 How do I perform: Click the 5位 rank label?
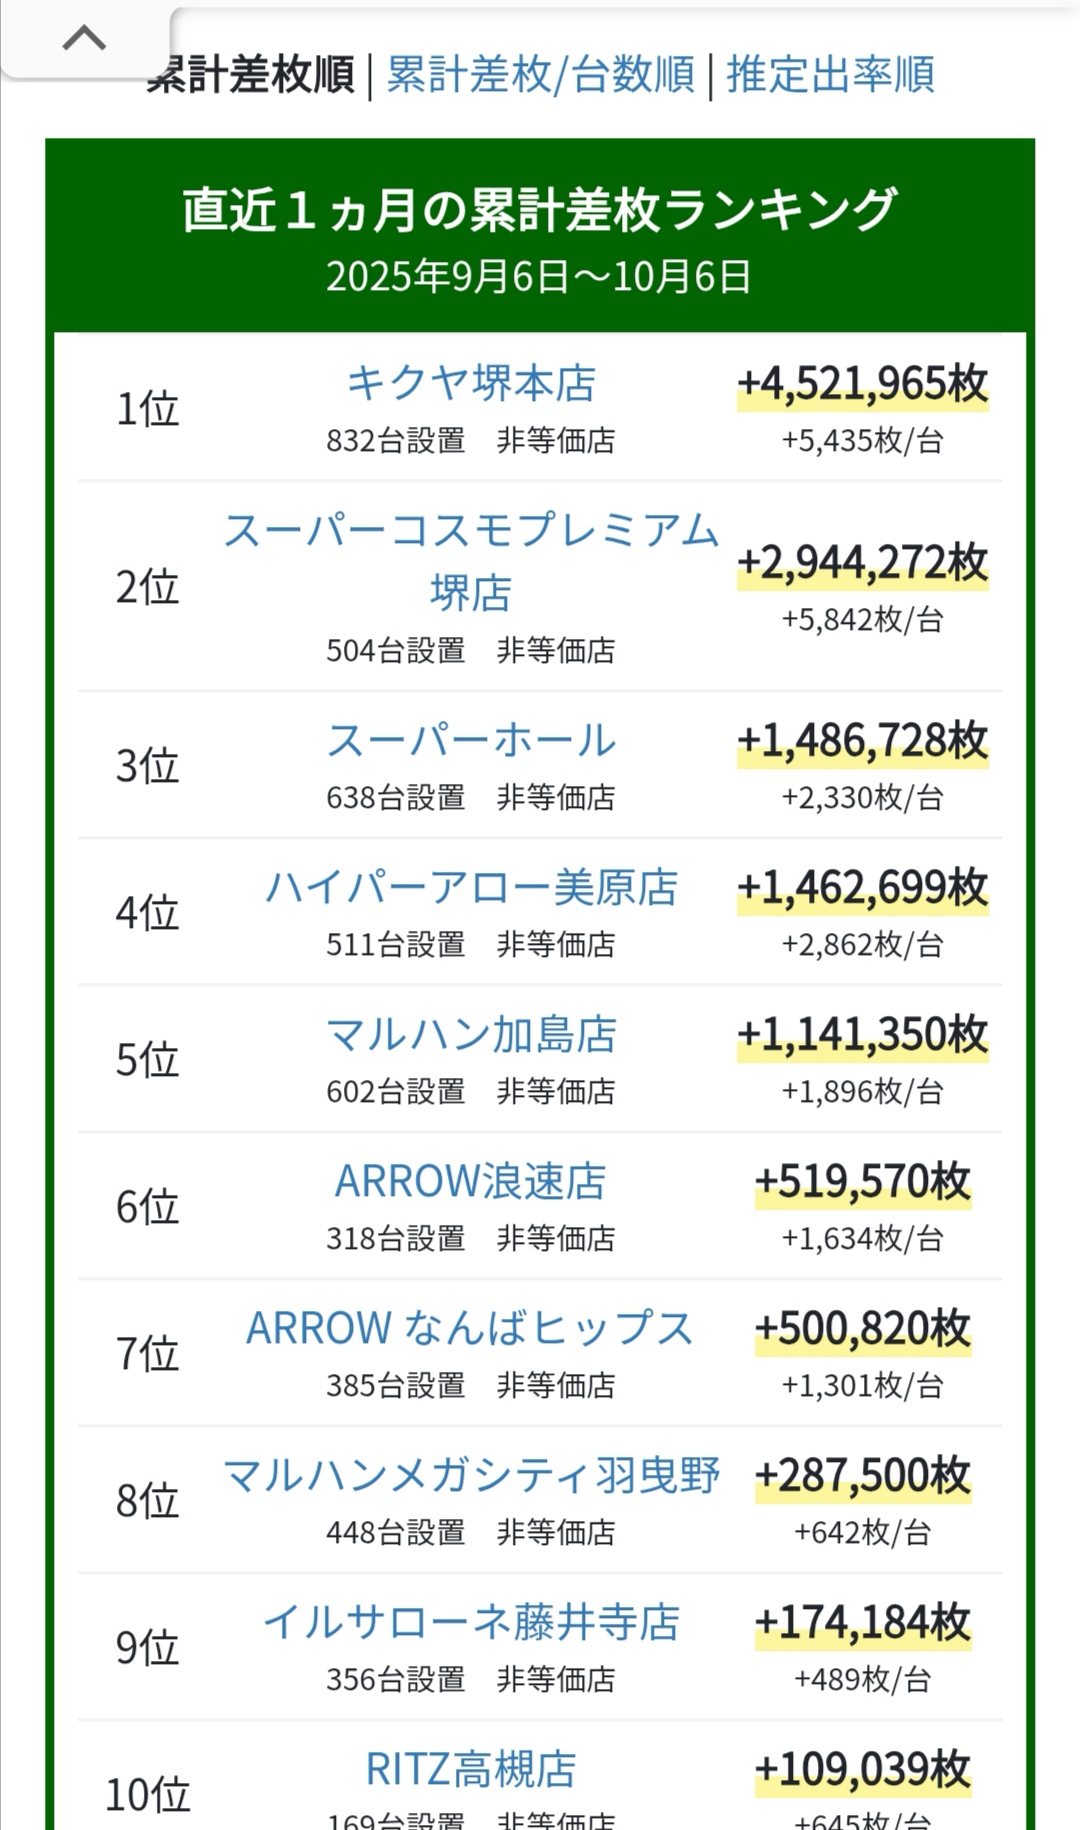pos(148,1060)
